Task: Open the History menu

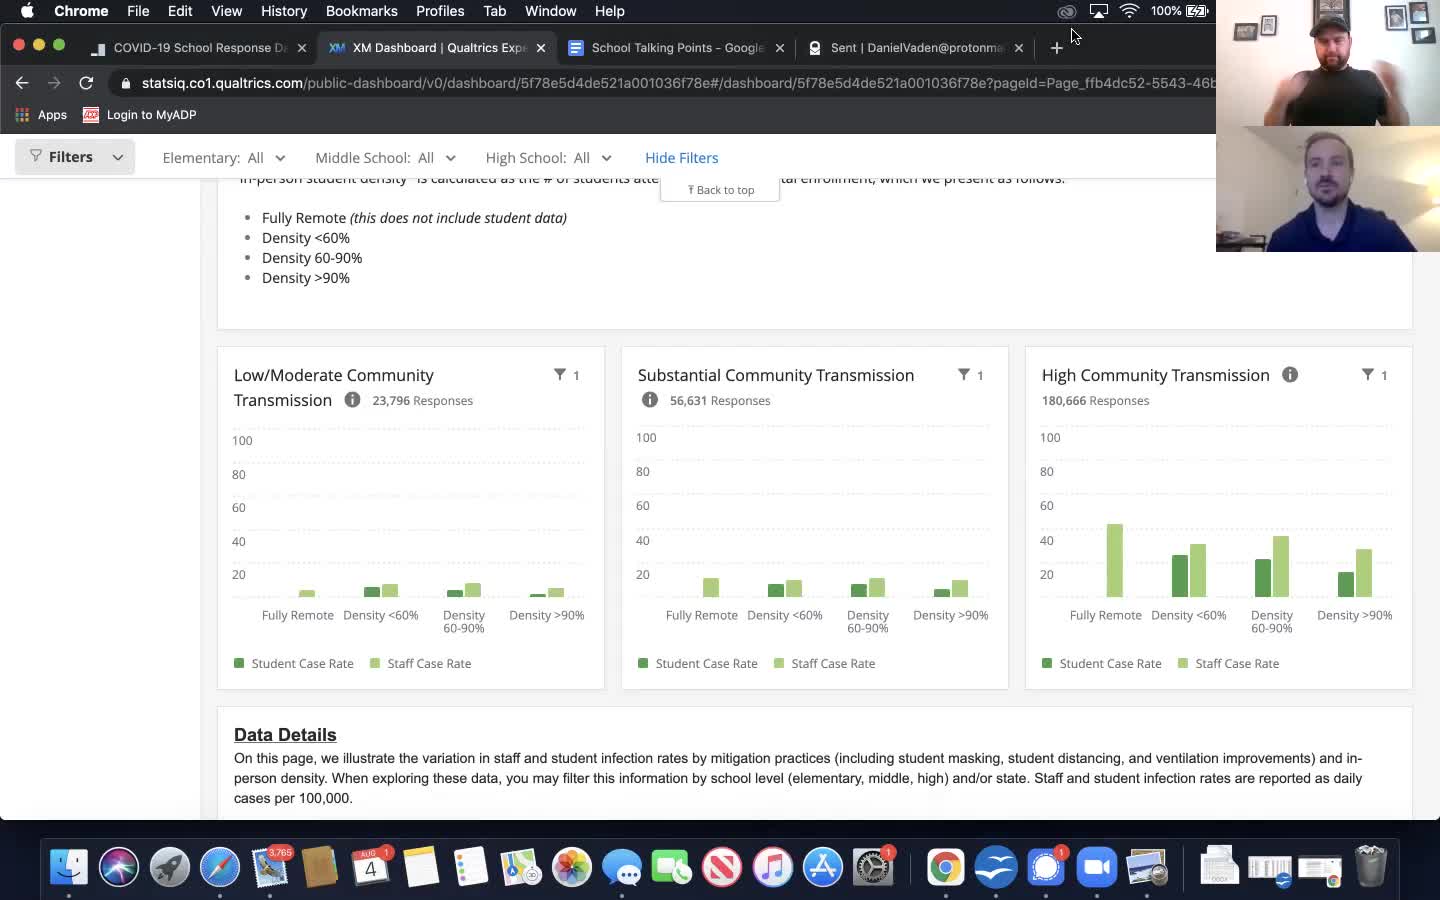Action: [284, 11]
